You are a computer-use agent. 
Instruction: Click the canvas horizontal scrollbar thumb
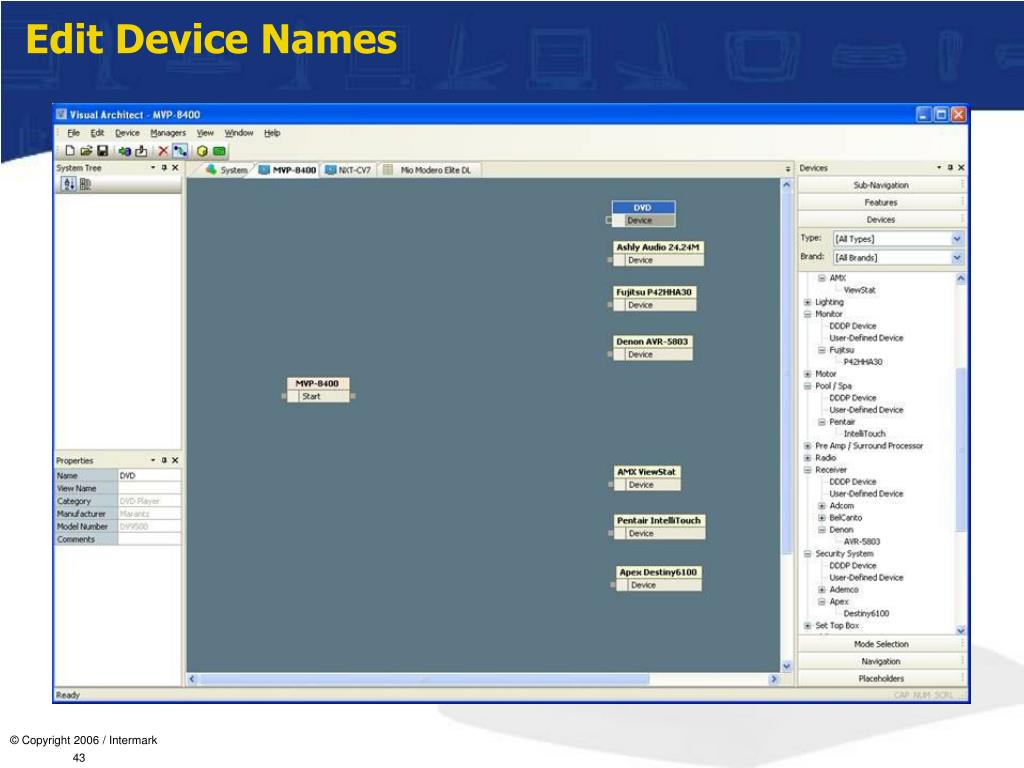click(424, 679)
